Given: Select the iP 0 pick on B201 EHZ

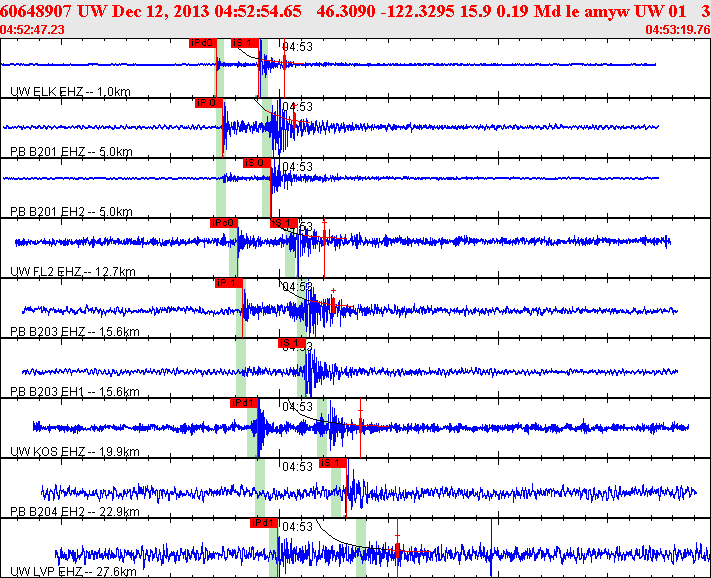Looking at the screenshot, I should [x=209, y=103].
